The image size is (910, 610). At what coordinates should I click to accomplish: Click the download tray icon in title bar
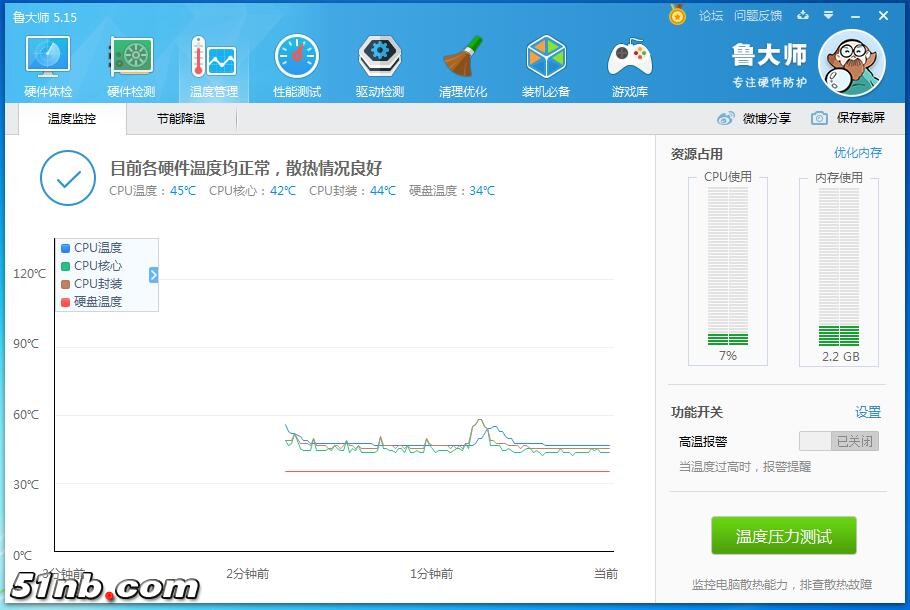coord(803,16)
